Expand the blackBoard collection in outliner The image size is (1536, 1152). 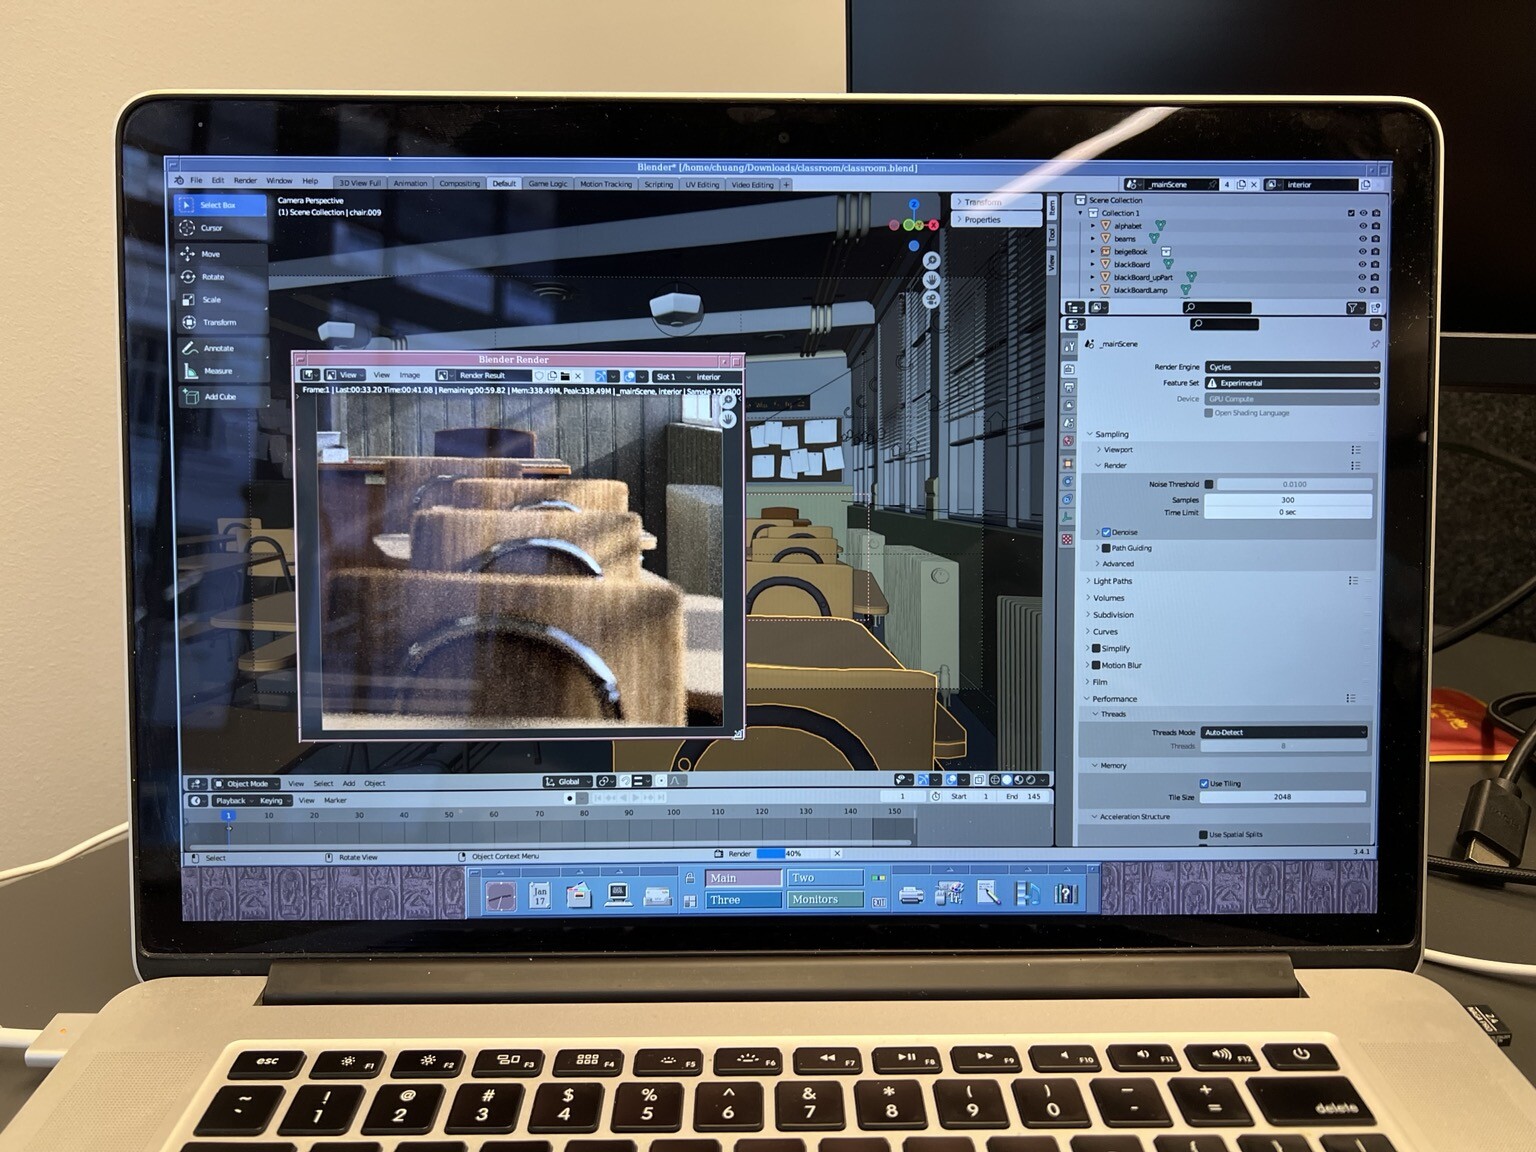(1092, 265)
